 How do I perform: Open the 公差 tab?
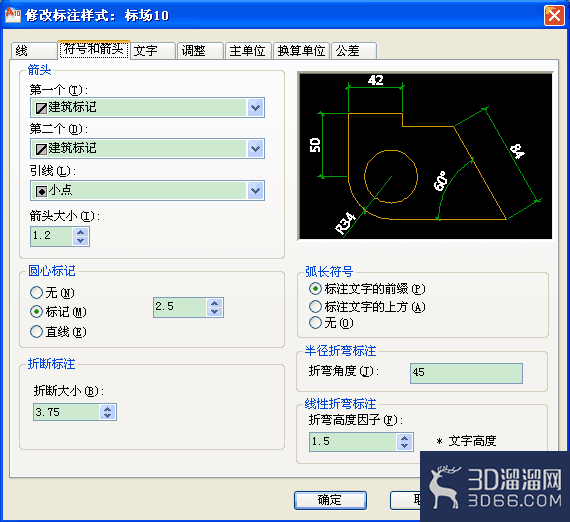(354, 51)
